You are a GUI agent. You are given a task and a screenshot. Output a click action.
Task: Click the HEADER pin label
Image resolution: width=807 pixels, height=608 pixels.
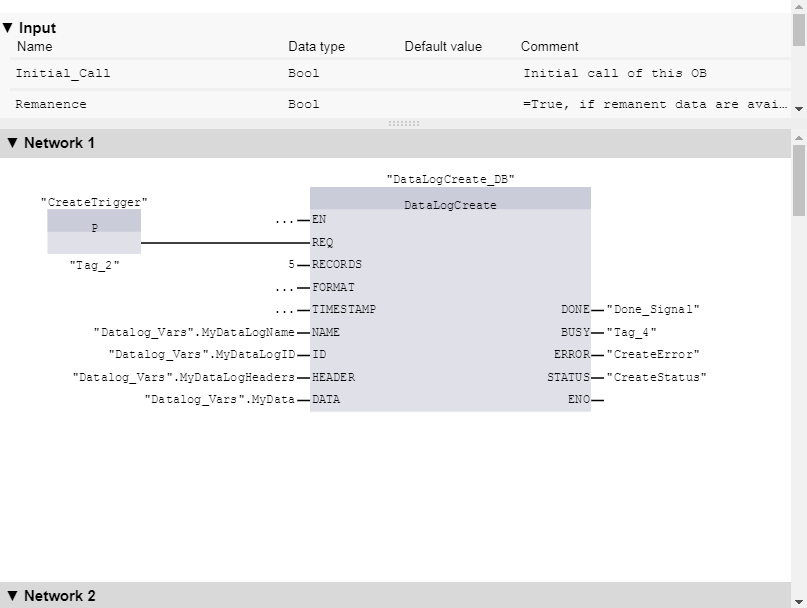pyautogui.click(x=334, y=377)
